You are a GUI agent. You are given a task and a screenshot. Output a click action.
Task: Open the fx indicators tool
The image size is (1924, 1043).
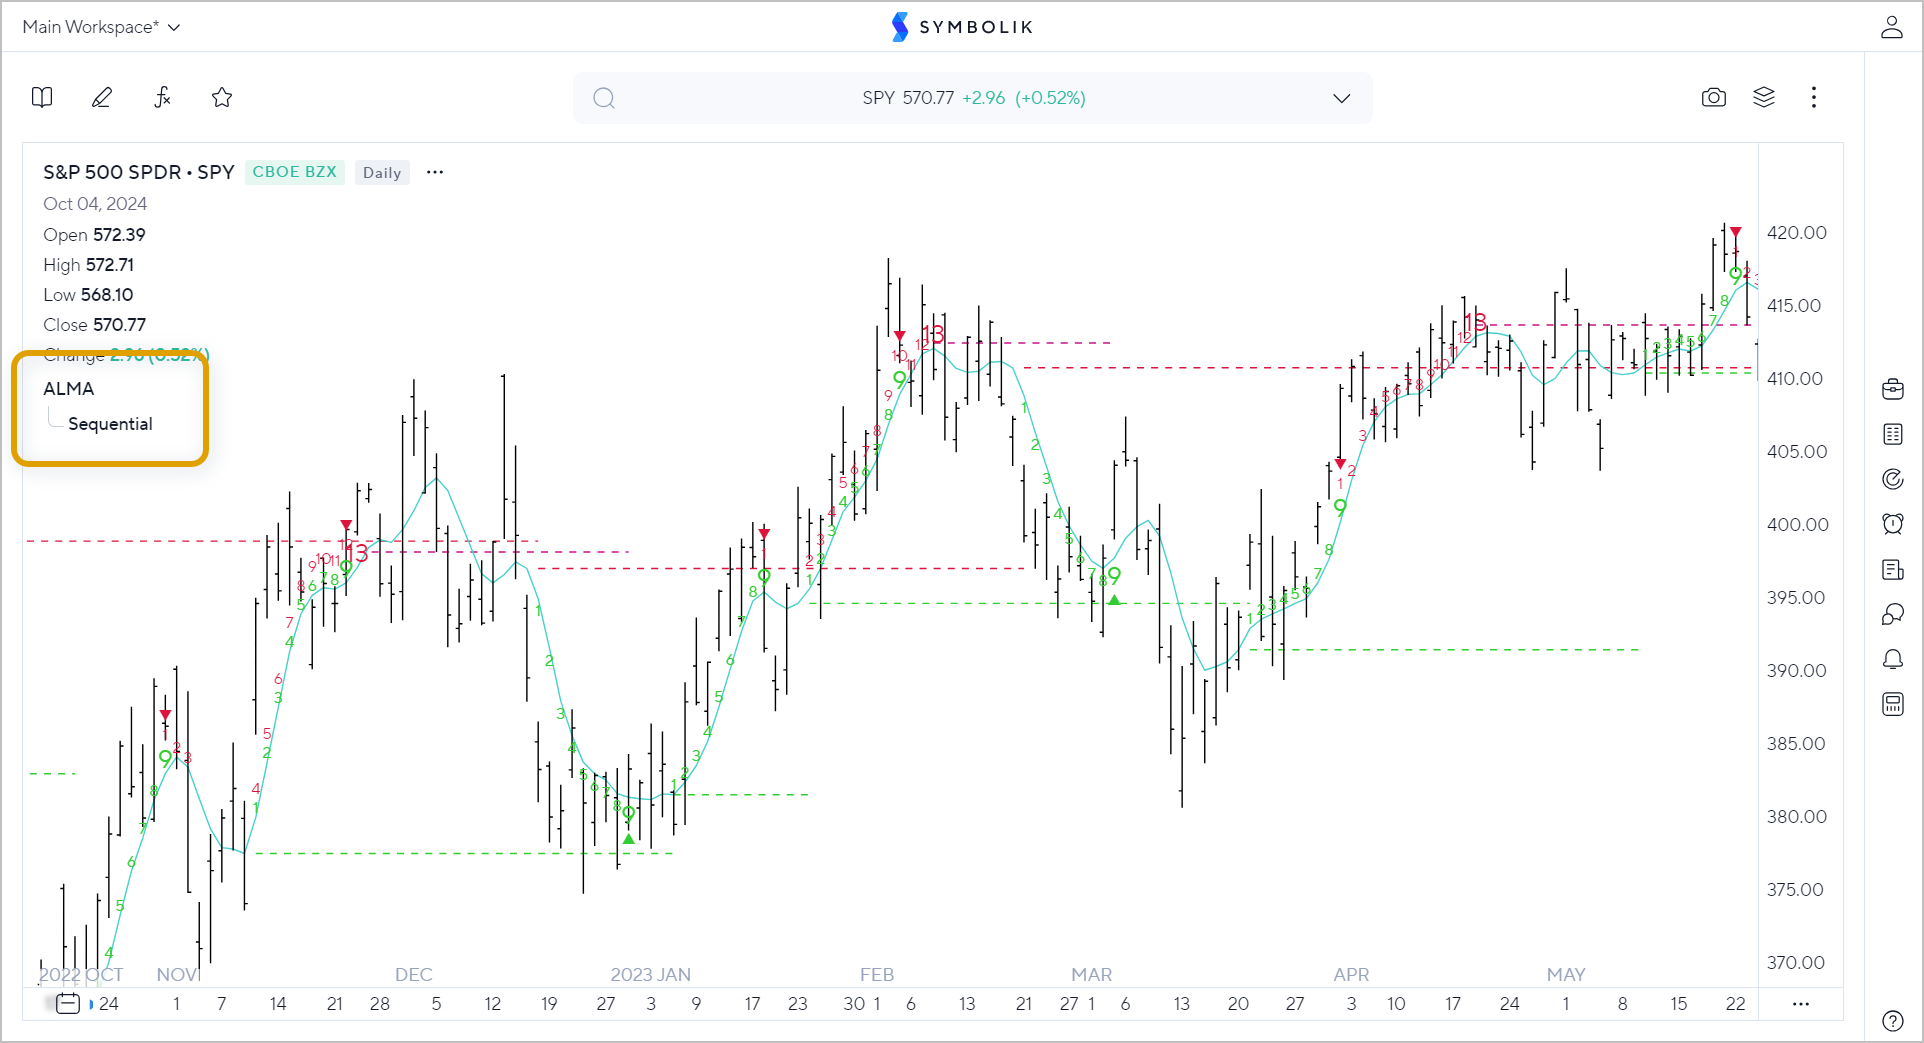coord(162,97)
